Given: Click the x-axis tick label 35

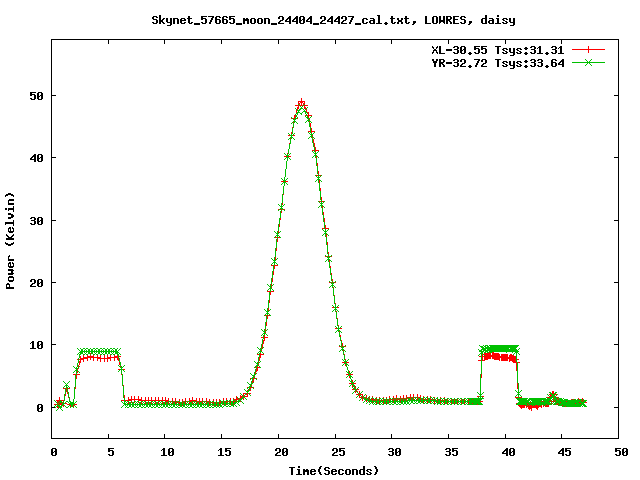Looking at the screenshot, I should coord(451,452).
